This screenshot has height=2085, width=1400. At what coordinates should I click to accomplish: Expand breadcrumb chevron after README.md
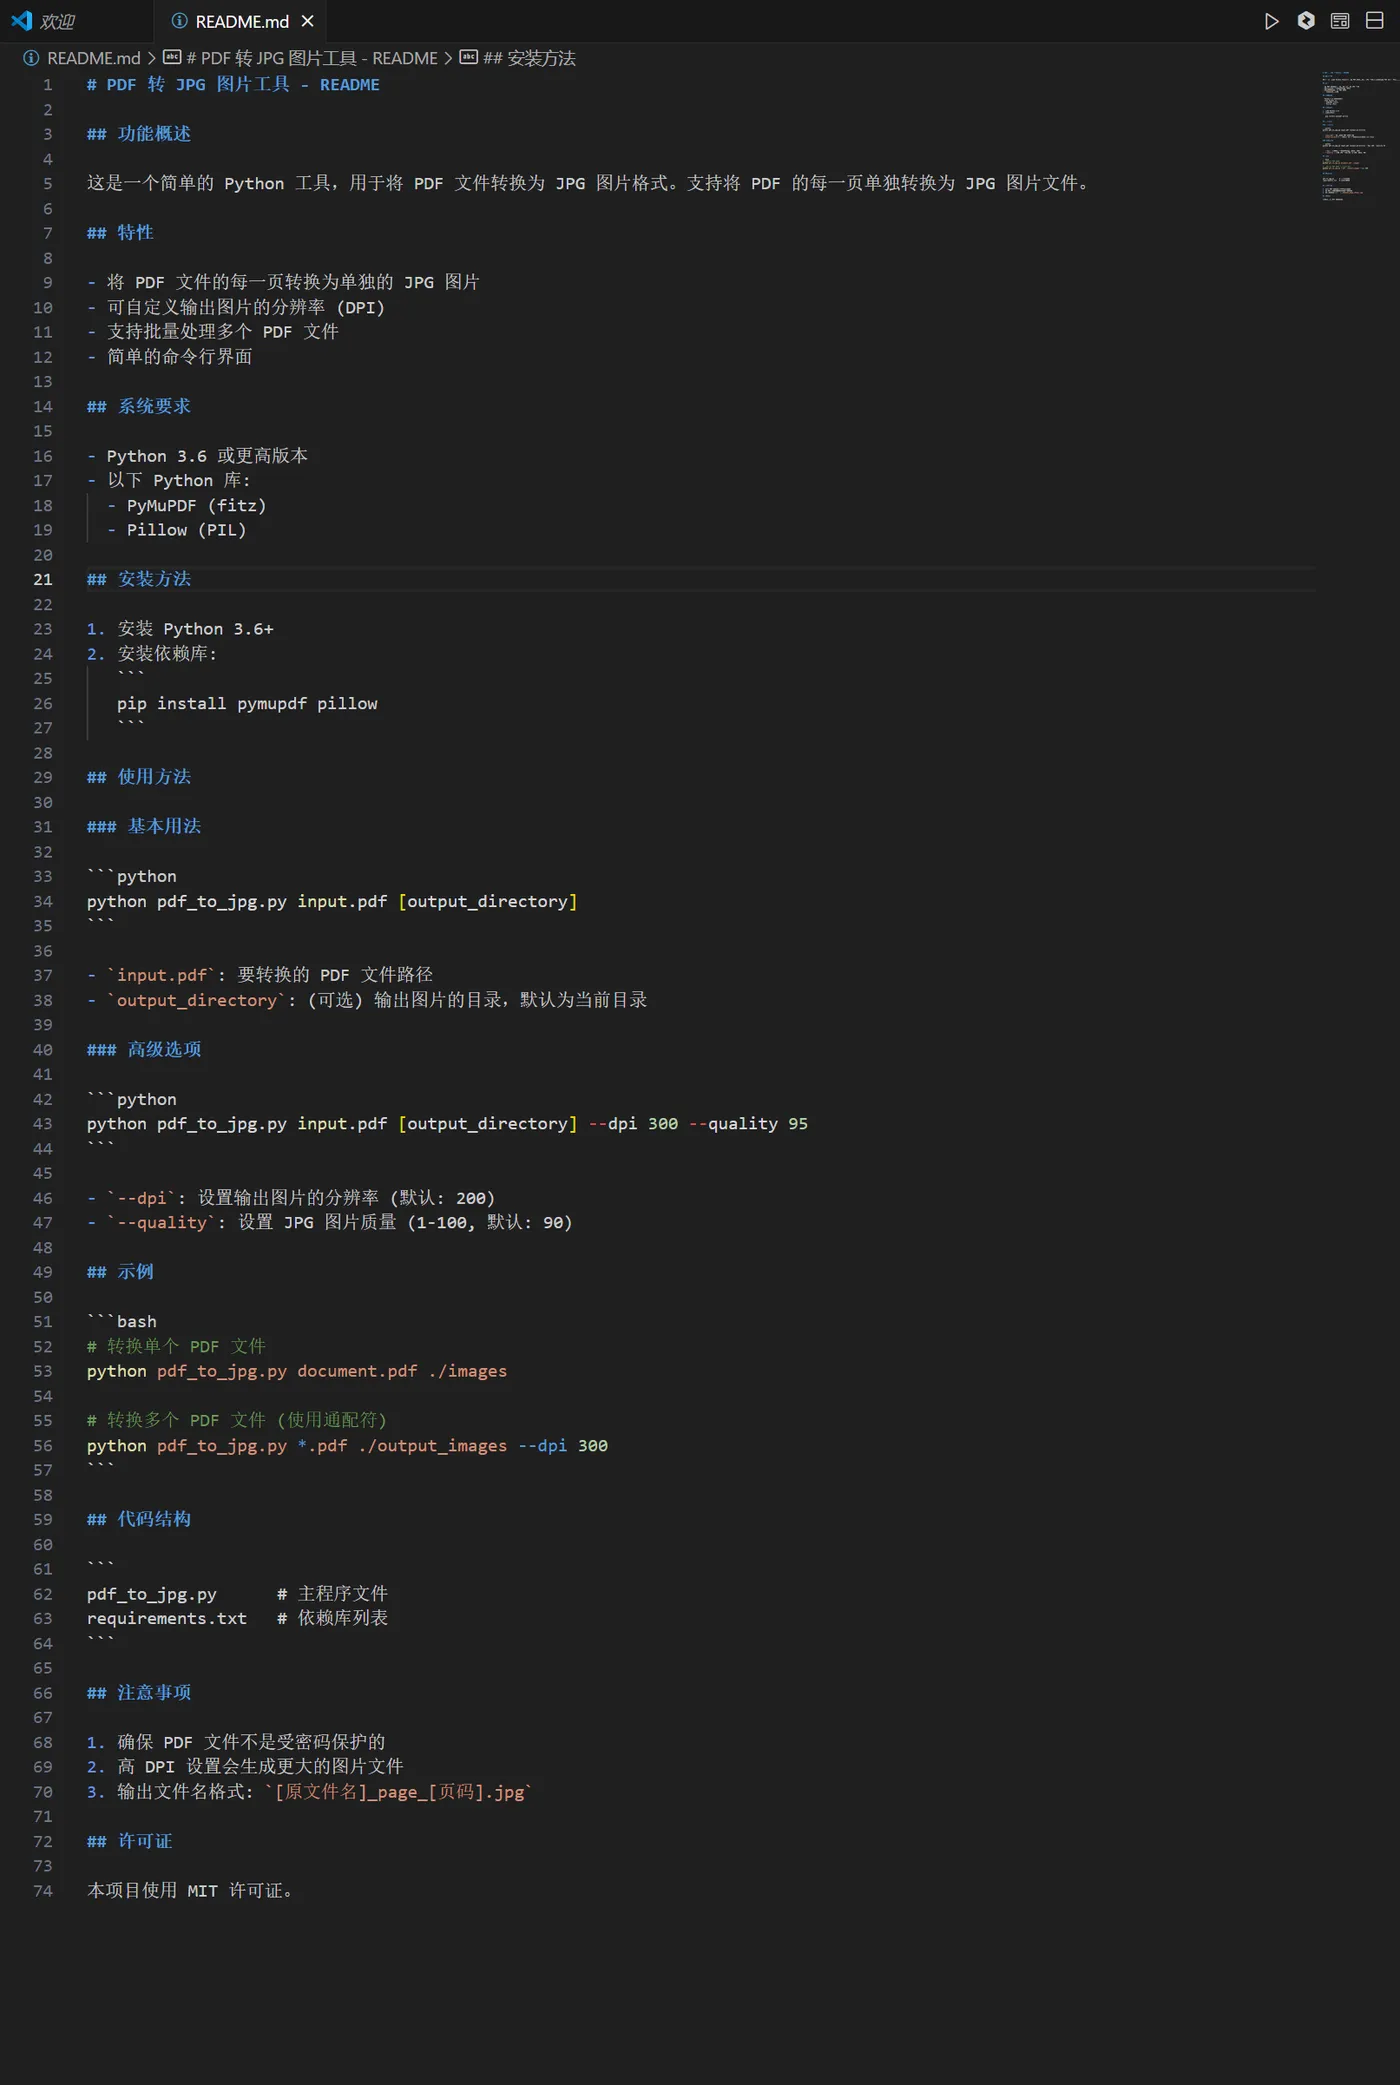(152, 58)
